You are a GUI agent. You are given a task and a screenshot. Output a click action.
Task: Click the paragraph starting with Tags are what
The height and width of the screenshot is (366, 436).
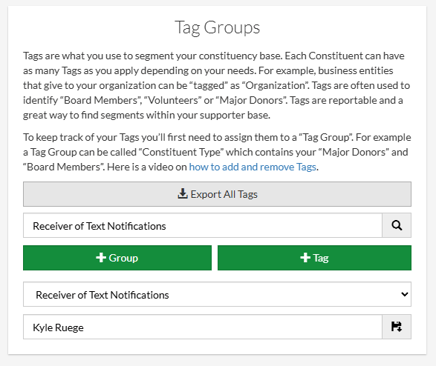coord(217,85)
